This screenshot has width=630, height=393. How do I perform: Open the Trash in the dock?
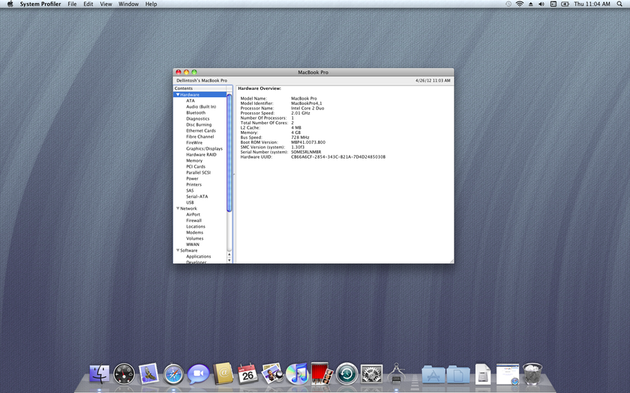coord(533,374)
